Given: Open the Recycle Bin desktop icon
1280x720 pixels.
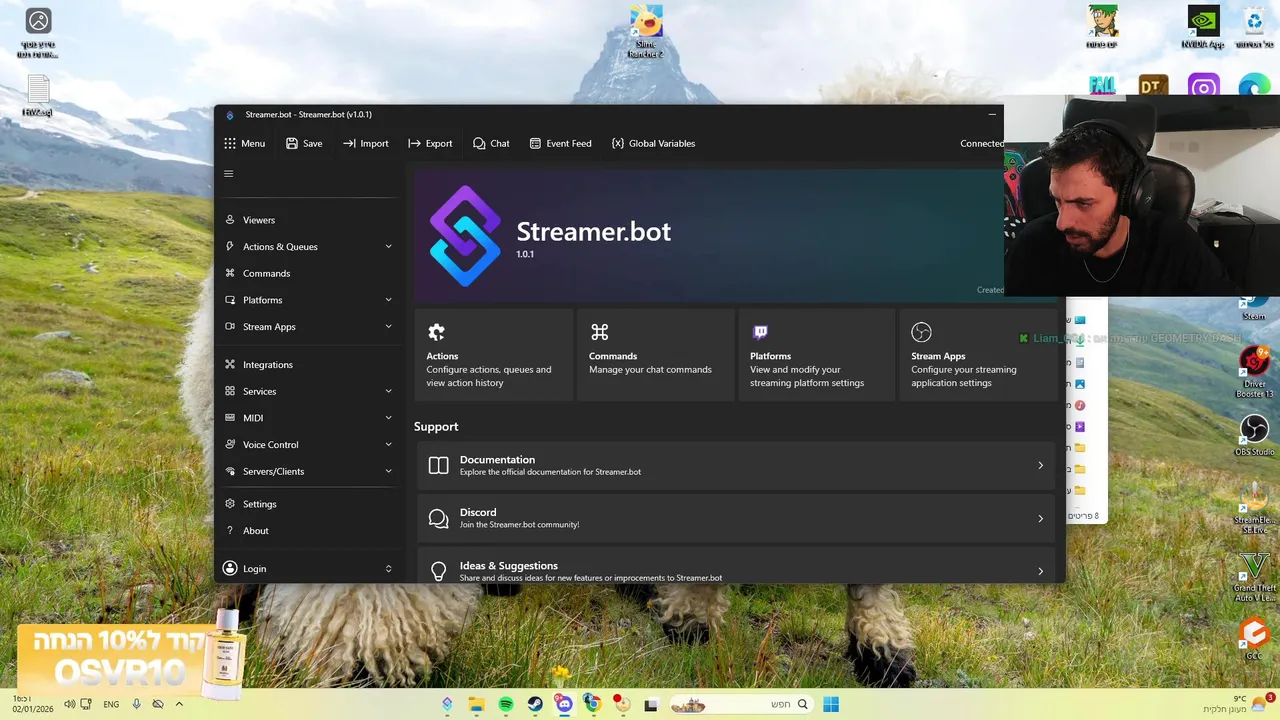Looking at the screenshot, I should 1254,28.
